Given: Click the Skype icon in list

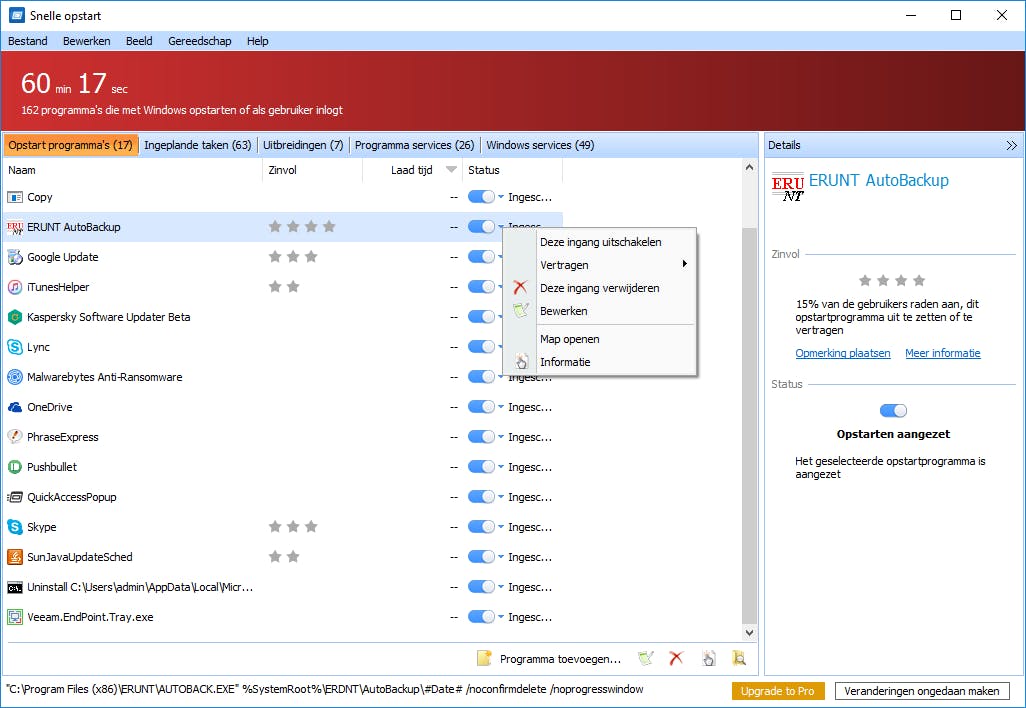Looking at the screenshot, I should click(x=14, y=527).
